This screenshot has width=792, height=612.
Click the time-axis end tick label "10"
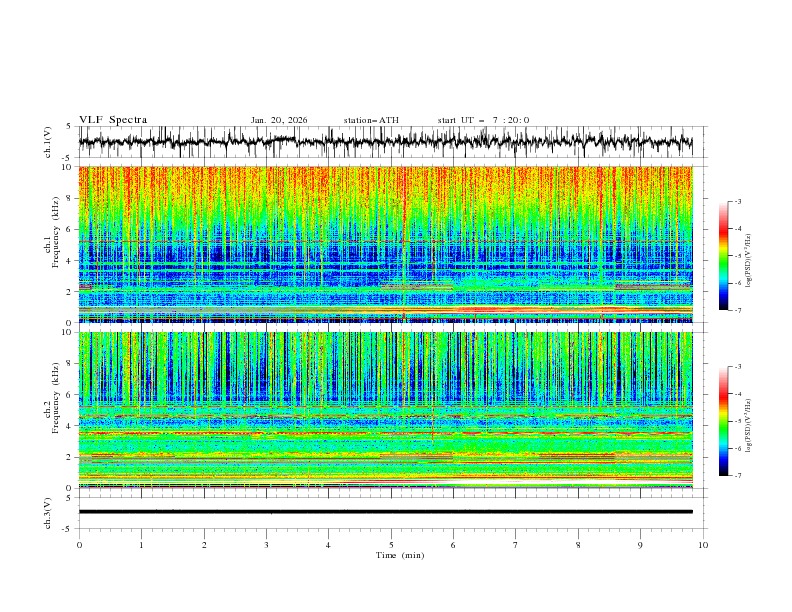[703, 545]
